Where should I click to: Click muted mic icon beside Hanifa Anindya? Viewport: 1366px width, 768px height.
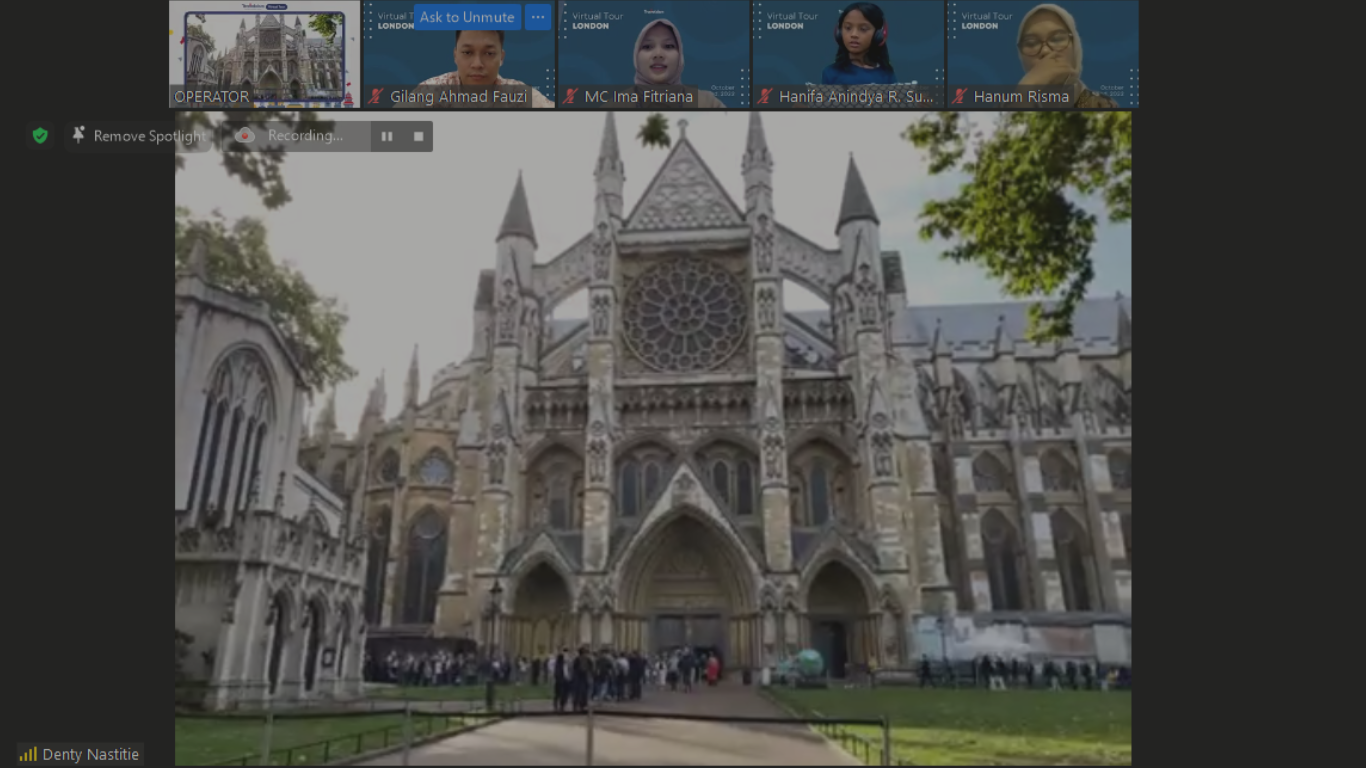click(x=765, y=97)
